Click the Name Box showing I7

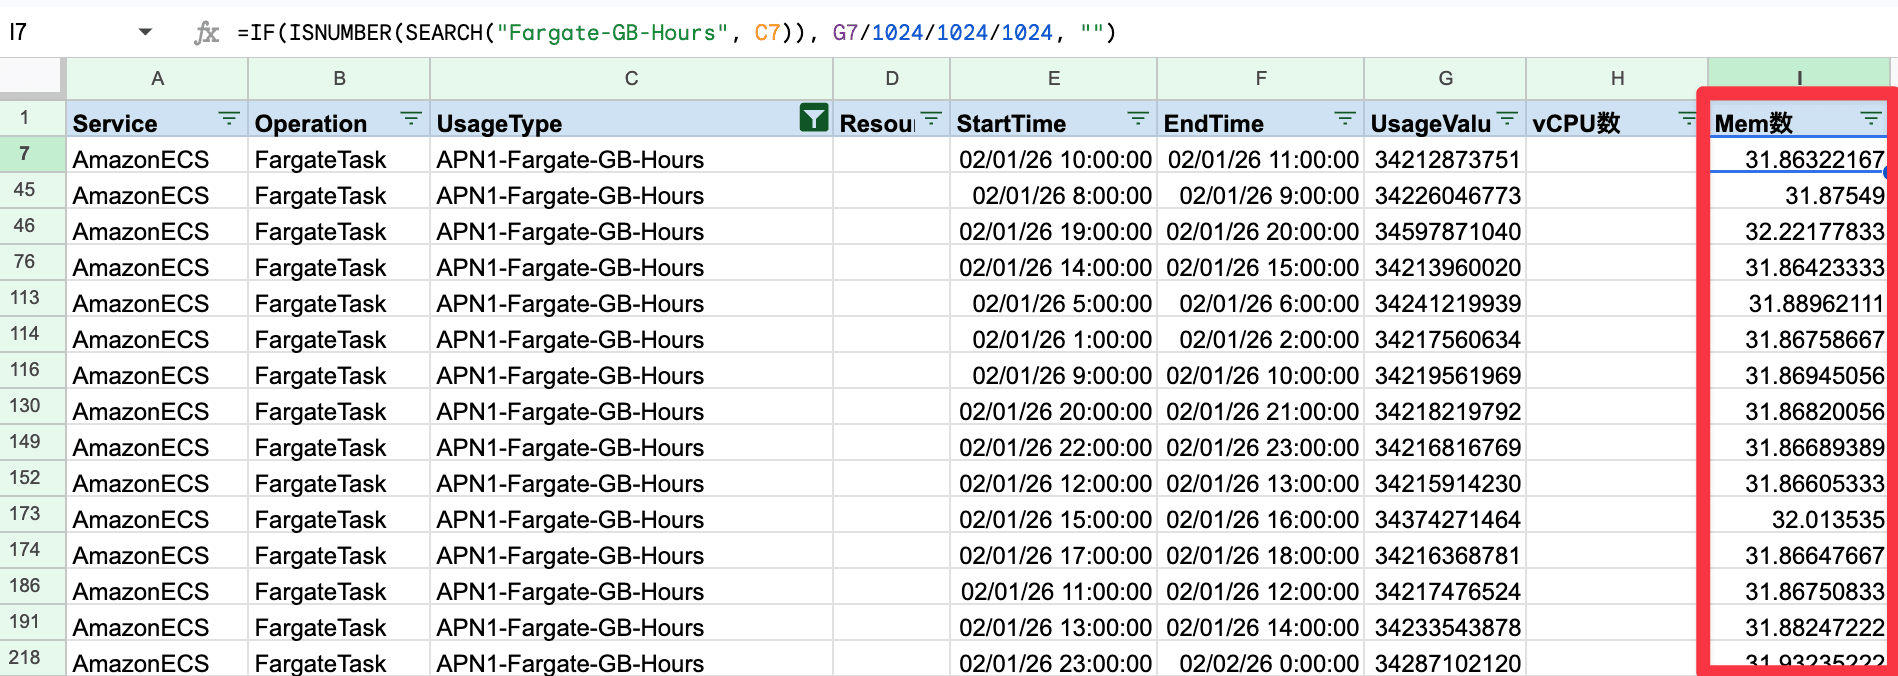[x=60, y=32]
